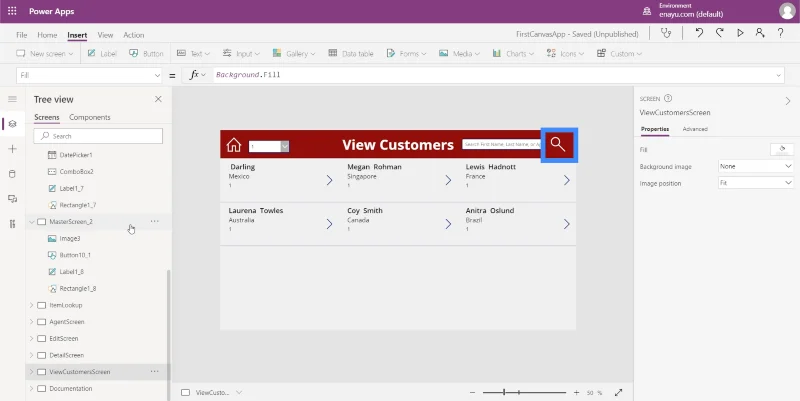Open the Text controls dropdown

click(193, 54)
